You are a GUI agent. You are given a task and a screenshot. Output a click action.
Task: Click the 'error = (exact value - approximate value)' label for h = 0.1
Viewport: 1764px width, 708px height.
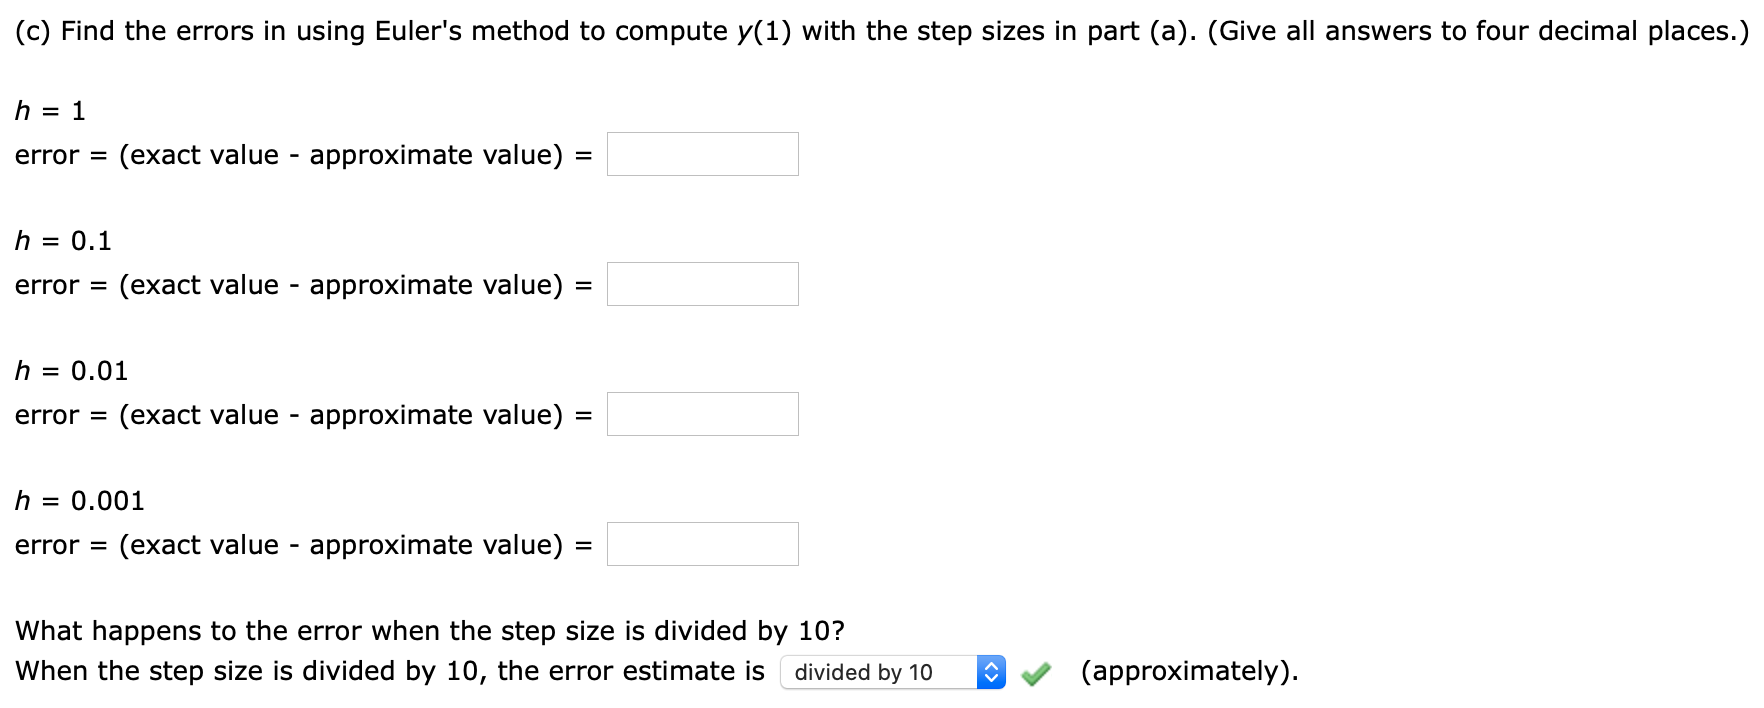point(297,284)
